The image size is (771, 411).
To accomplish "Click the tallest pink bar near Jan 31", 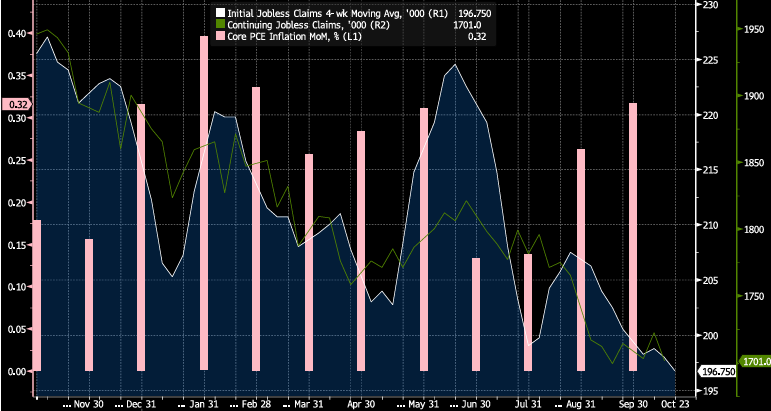I will (x=204, y=203).
